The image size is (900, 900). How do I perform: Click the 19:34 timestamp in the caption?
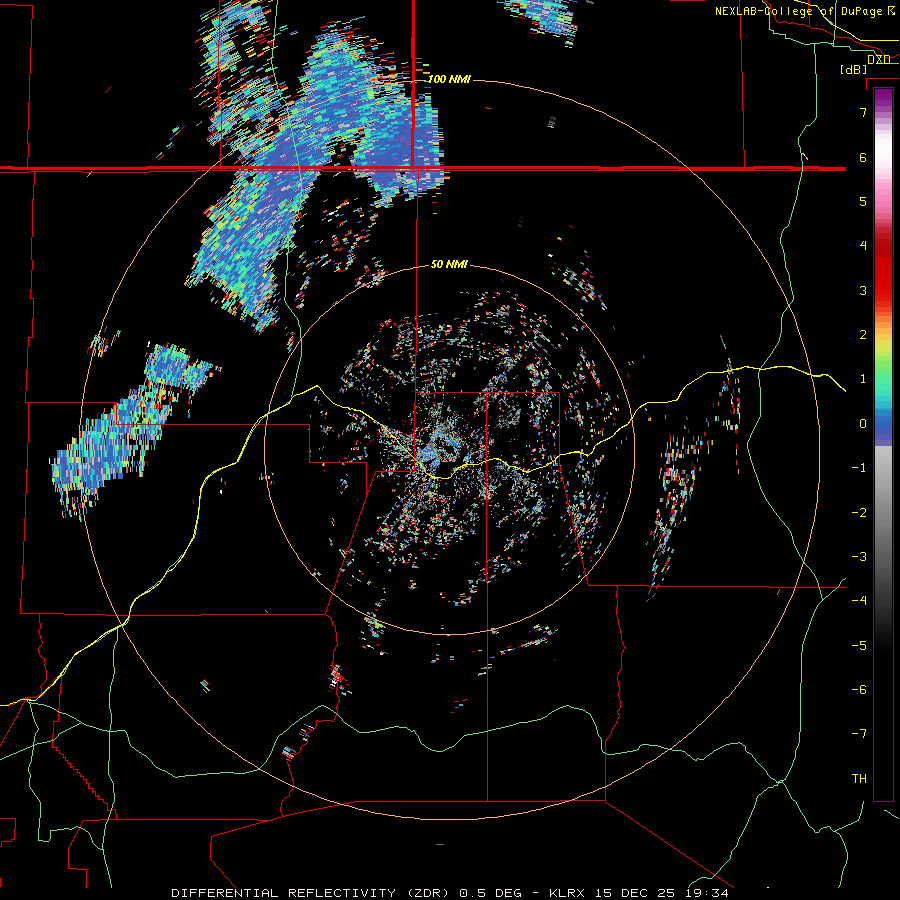[709, 893]
